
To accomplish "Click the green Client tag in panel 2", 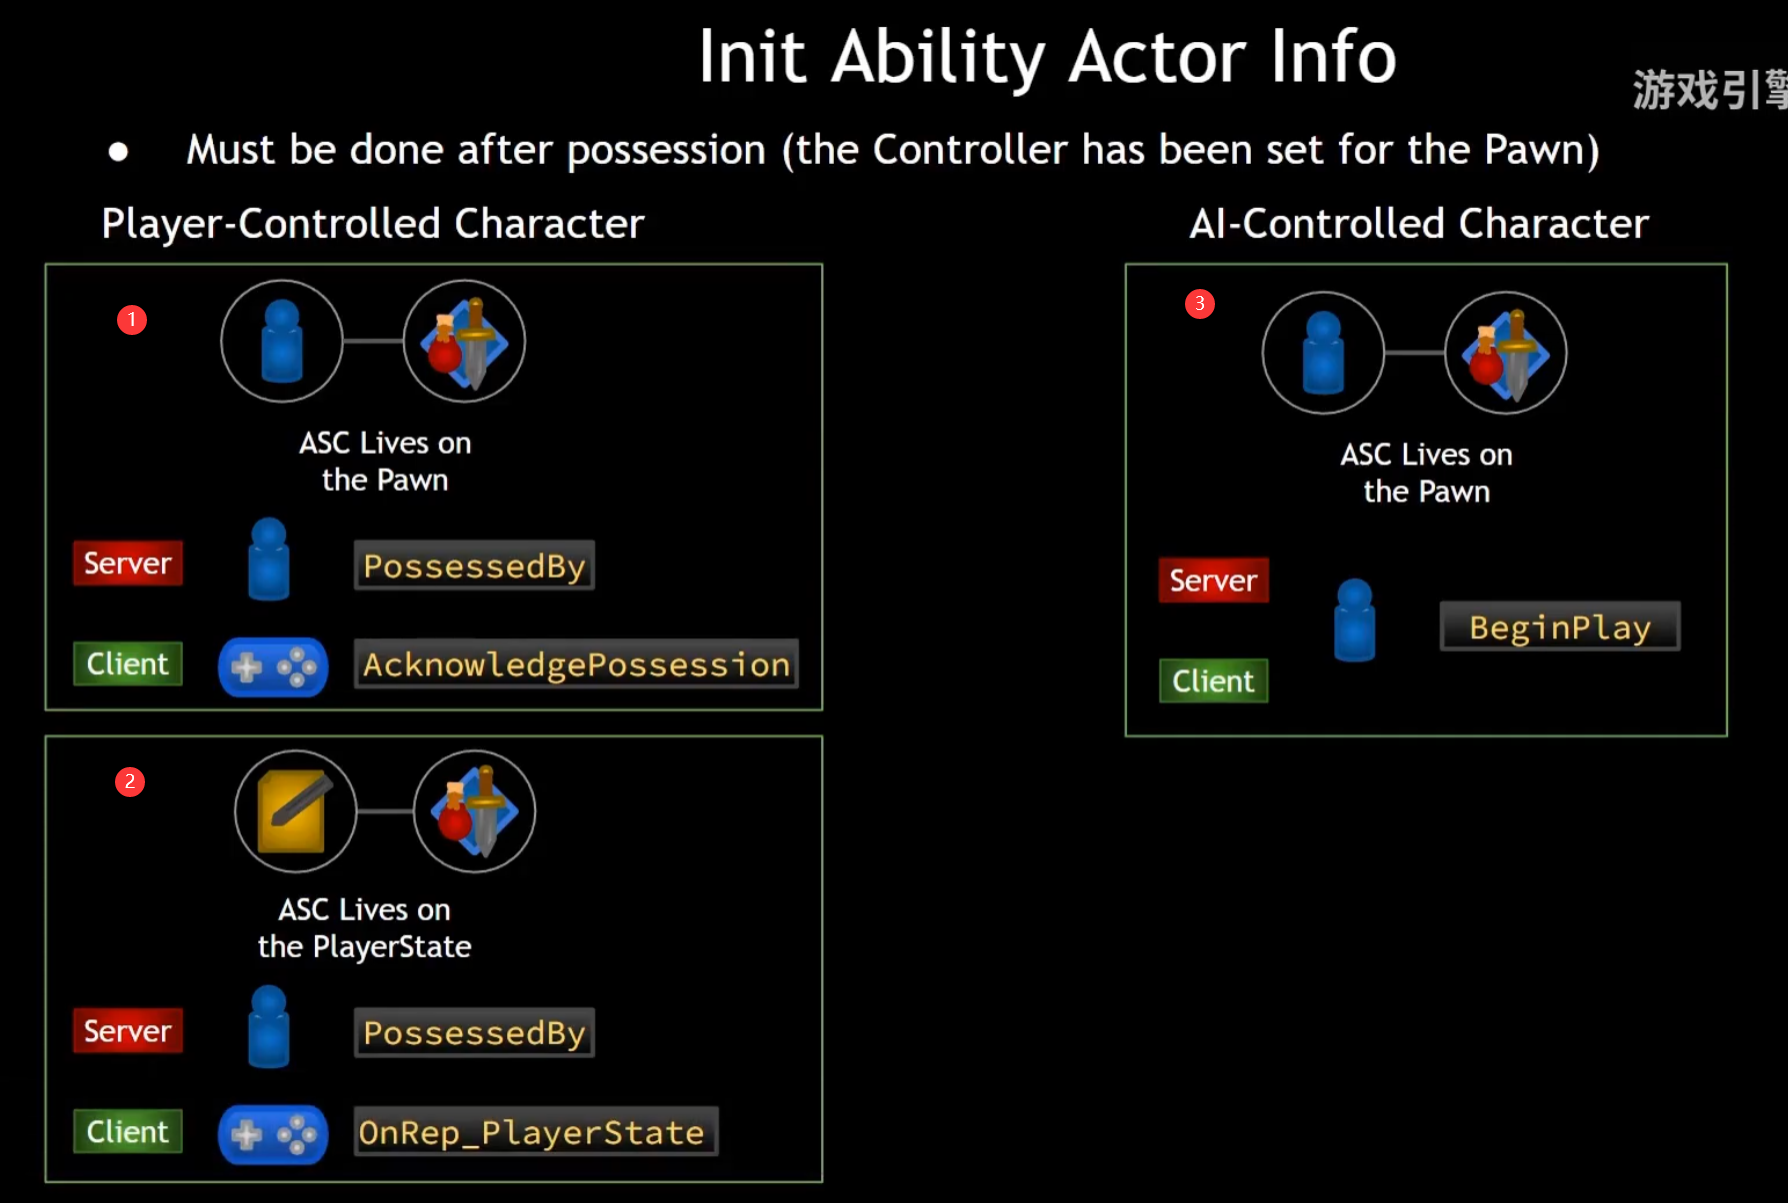I will click(128, 1131).
